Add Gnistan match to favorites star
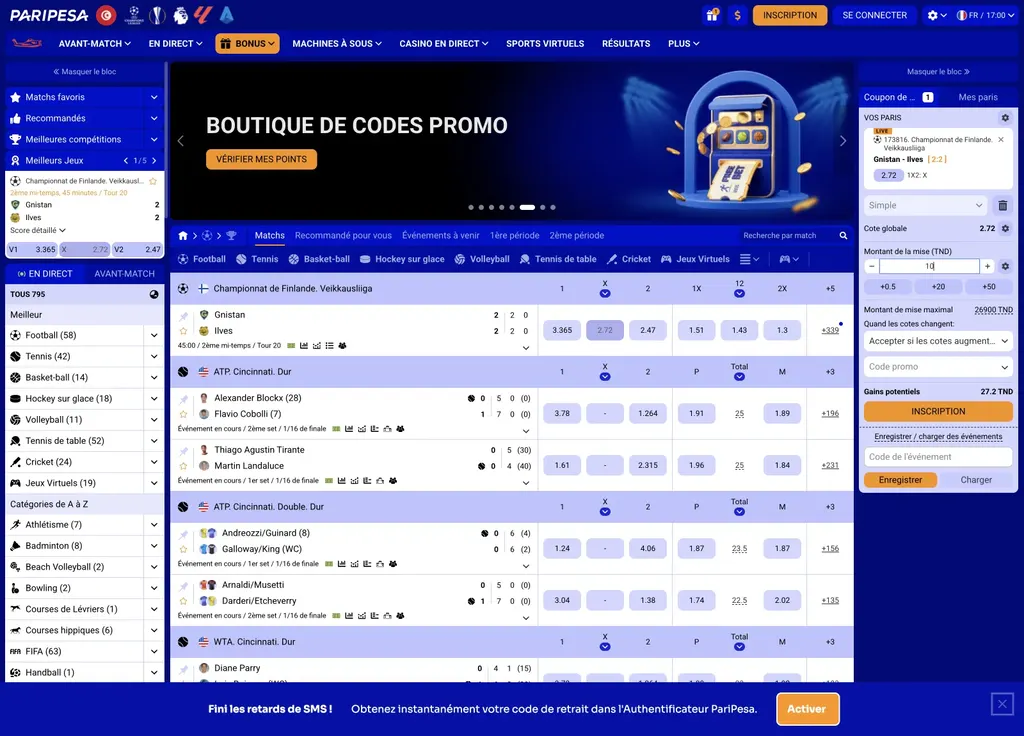Screen dimensions: 1024x736 184,331
